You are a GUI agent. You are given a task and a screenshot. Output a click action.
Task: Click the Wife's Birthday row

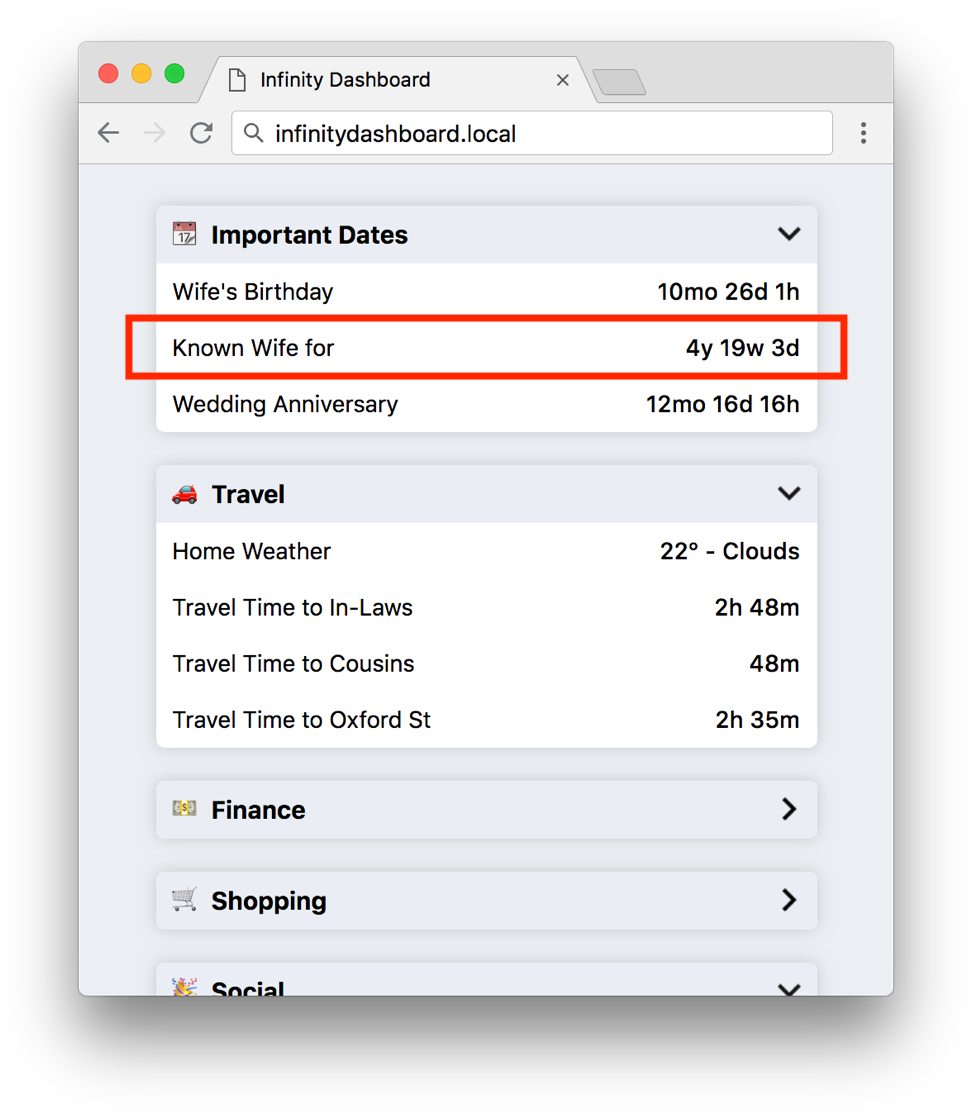click(486, 292)
